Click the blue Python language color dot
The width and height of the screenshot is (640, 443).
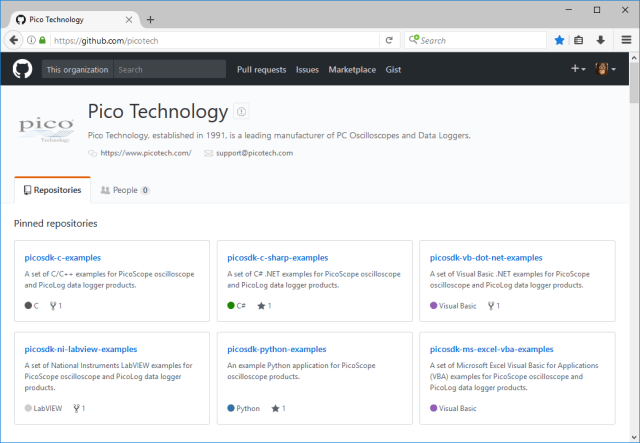coord(231,408)
